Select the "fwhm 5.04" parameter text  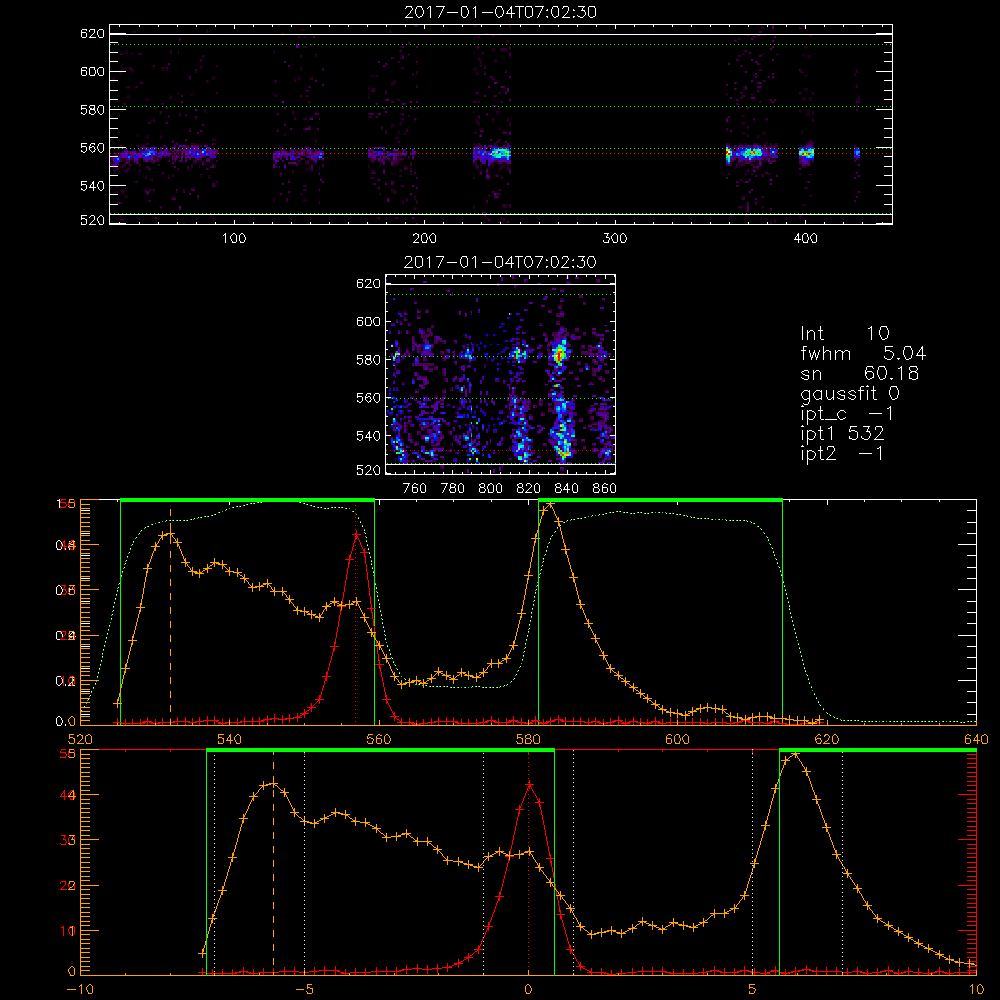pyautogui.click(x=863, y=353)
